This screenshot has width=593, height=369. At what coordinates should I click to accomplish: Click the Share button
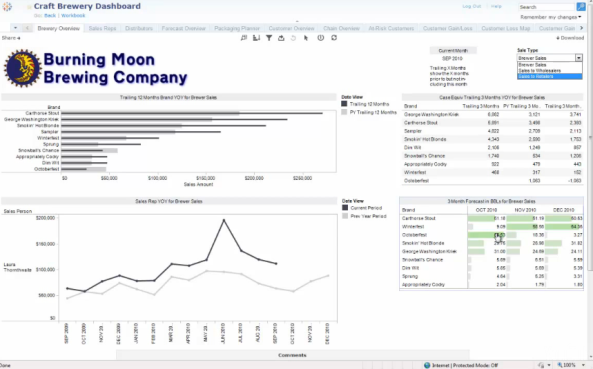(11, 38)
